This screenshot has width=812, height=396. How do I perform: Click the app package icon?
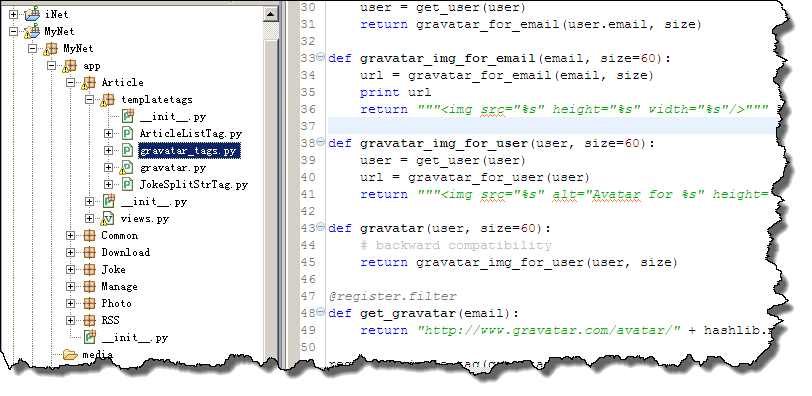[x=69, y=66]
